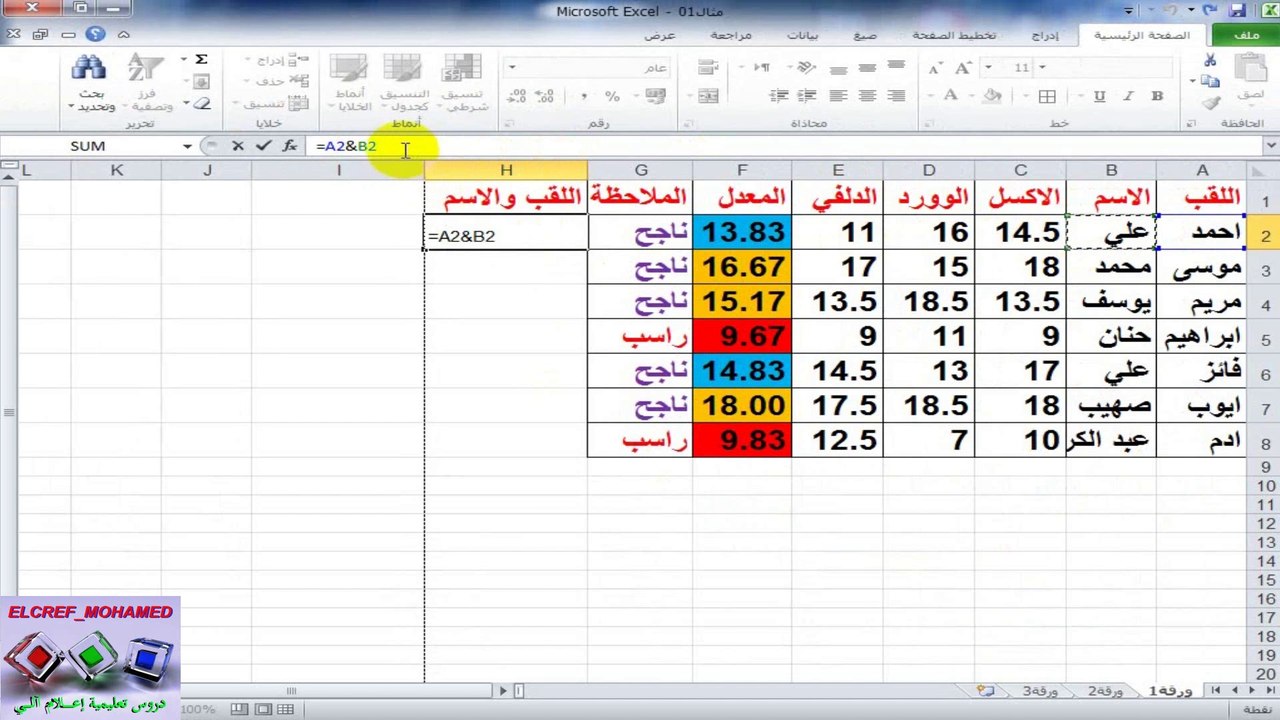Click the Copy icon

1210,81
